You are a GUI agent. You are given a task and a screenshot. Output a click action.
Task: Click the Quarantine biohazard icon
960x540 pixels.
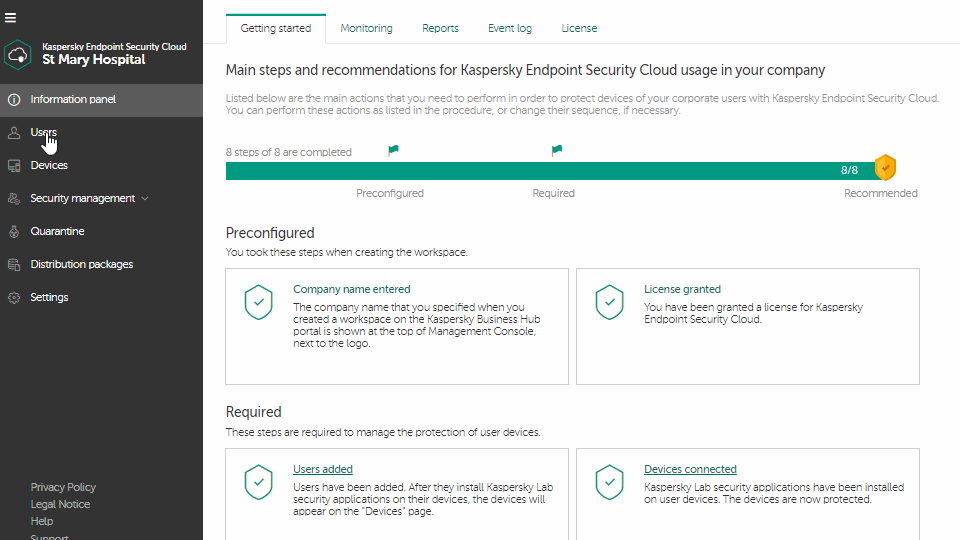click(14, 231)
